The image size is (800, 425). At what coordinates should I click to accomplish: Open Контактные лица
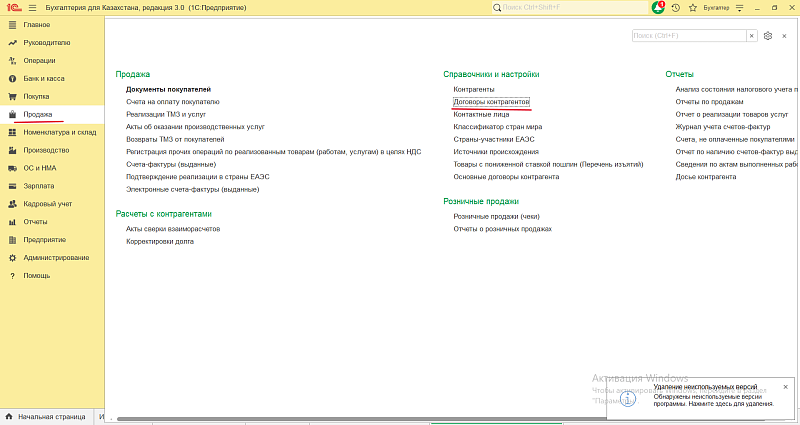[481, 114]
